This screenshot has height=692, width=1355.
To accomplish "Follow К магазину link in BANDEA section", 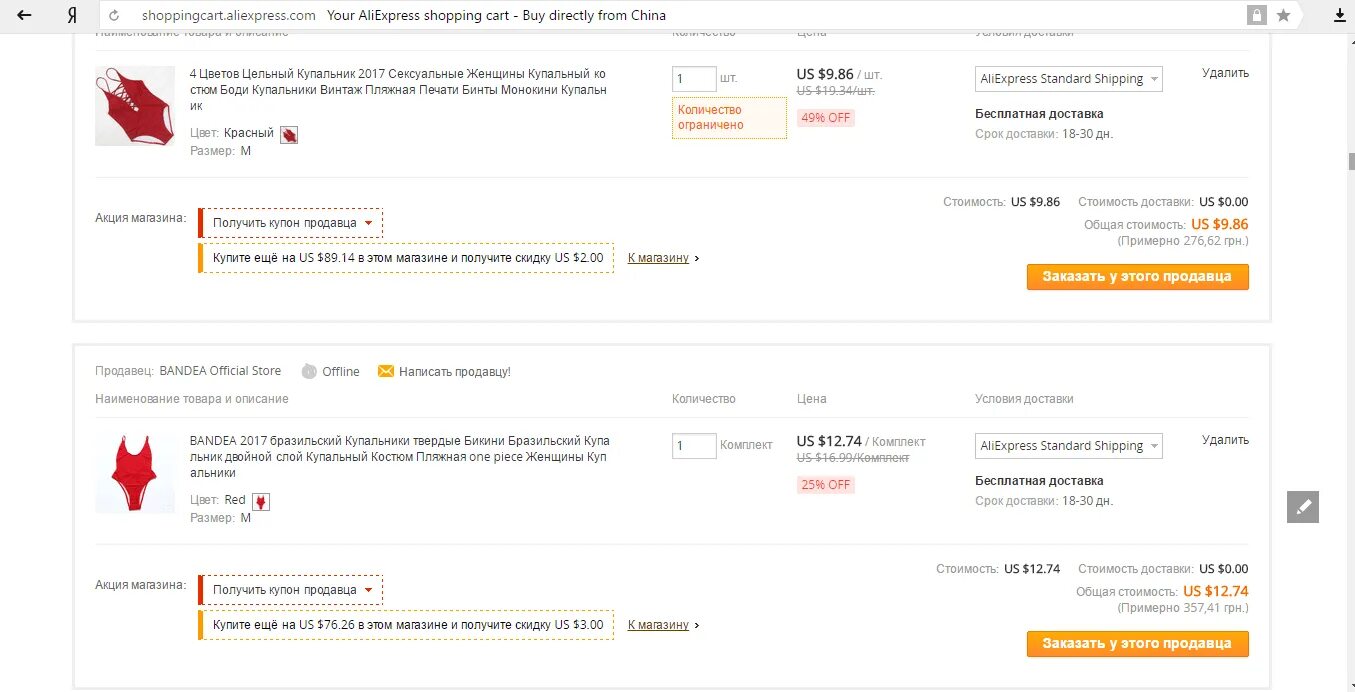I will coord(659,625).
